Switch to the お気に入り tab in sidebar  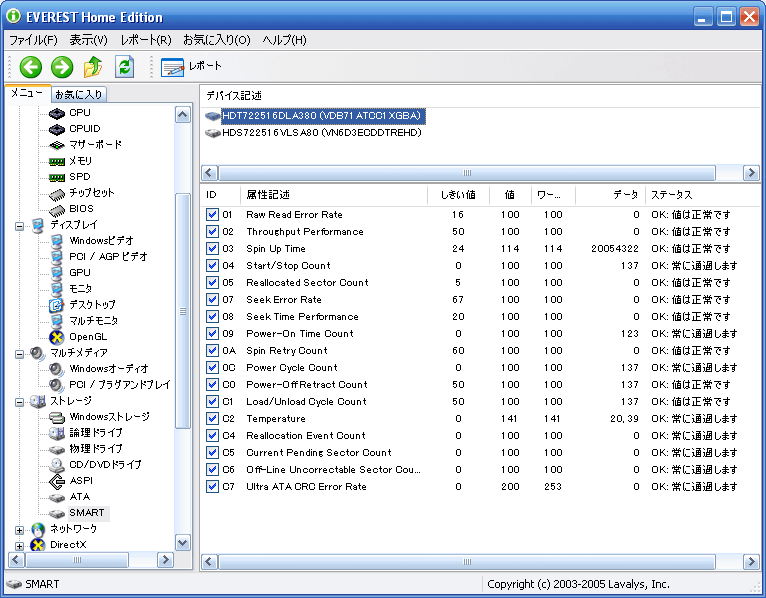click(79, 94)
